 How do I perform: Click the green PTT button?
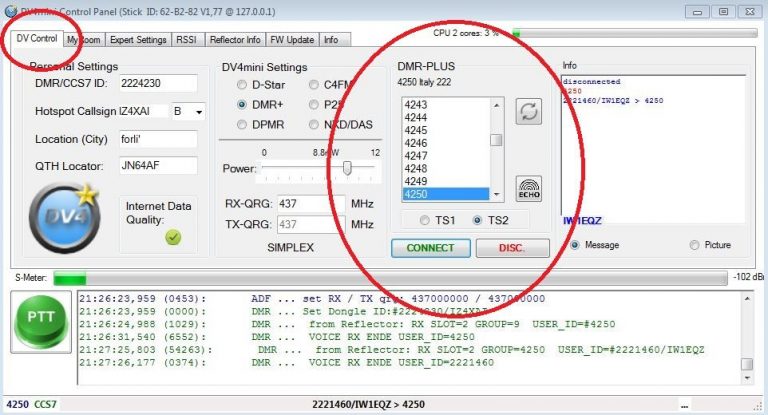pos(41,321)
